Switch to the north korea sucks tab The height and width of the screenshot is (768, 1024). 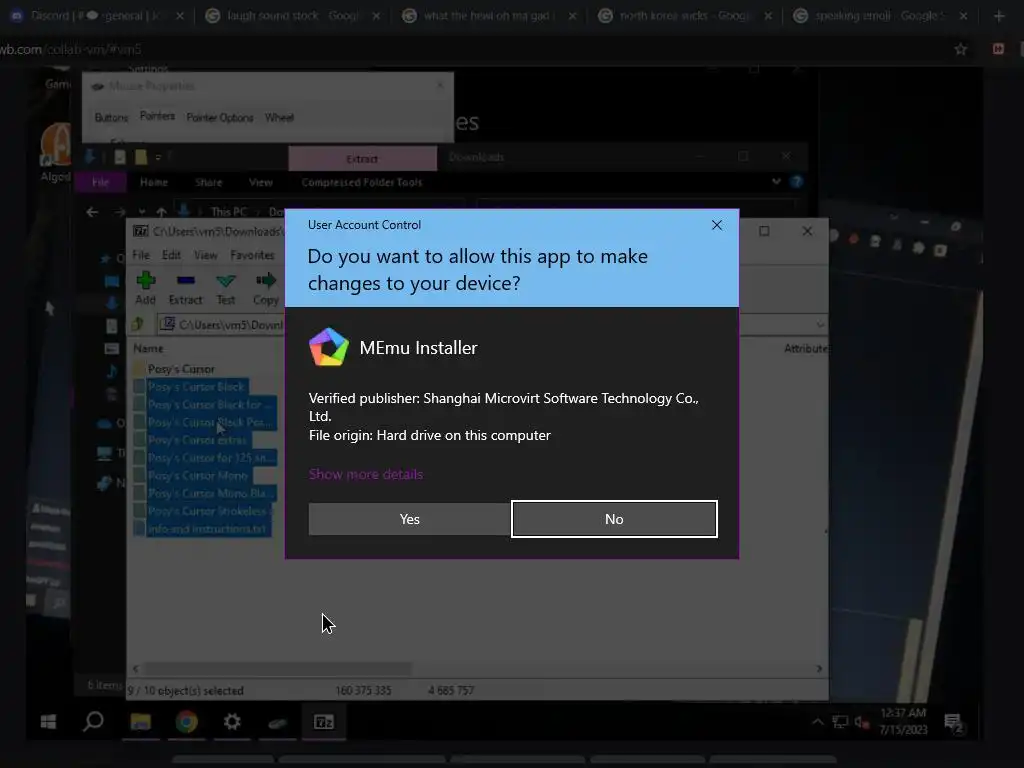(x=684, y=15)
